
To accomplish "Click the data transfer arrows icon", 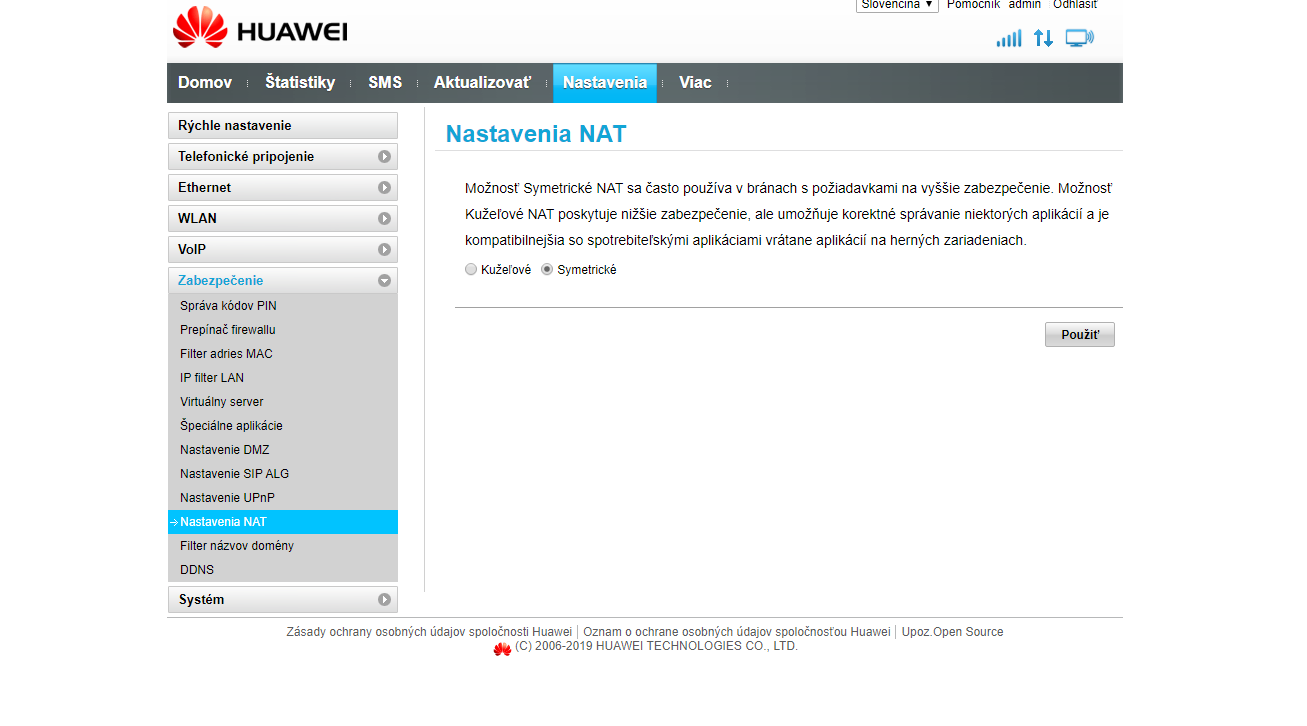I will pos(1043,38).
